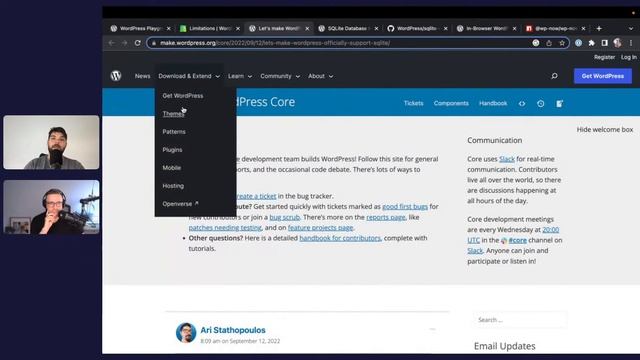
Task: Open the Slack link under Communication
Action: (507, 159)
